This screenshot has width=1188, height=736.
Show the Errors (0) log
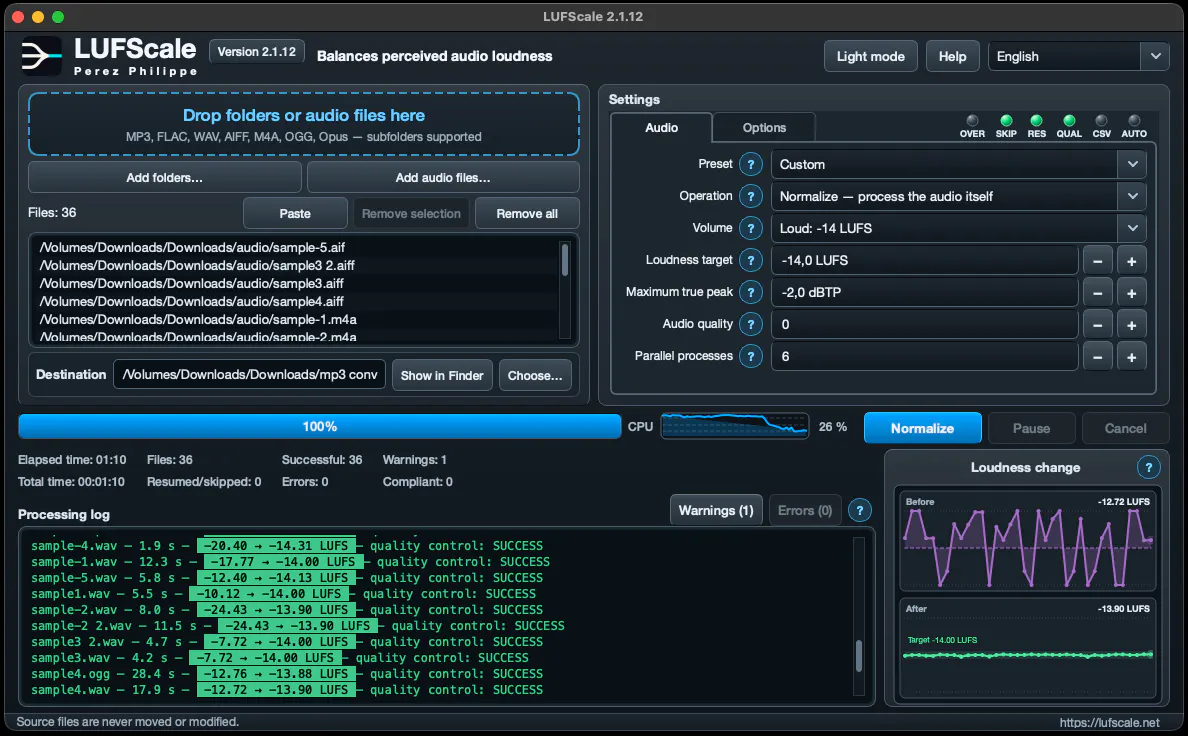[805, 511]
